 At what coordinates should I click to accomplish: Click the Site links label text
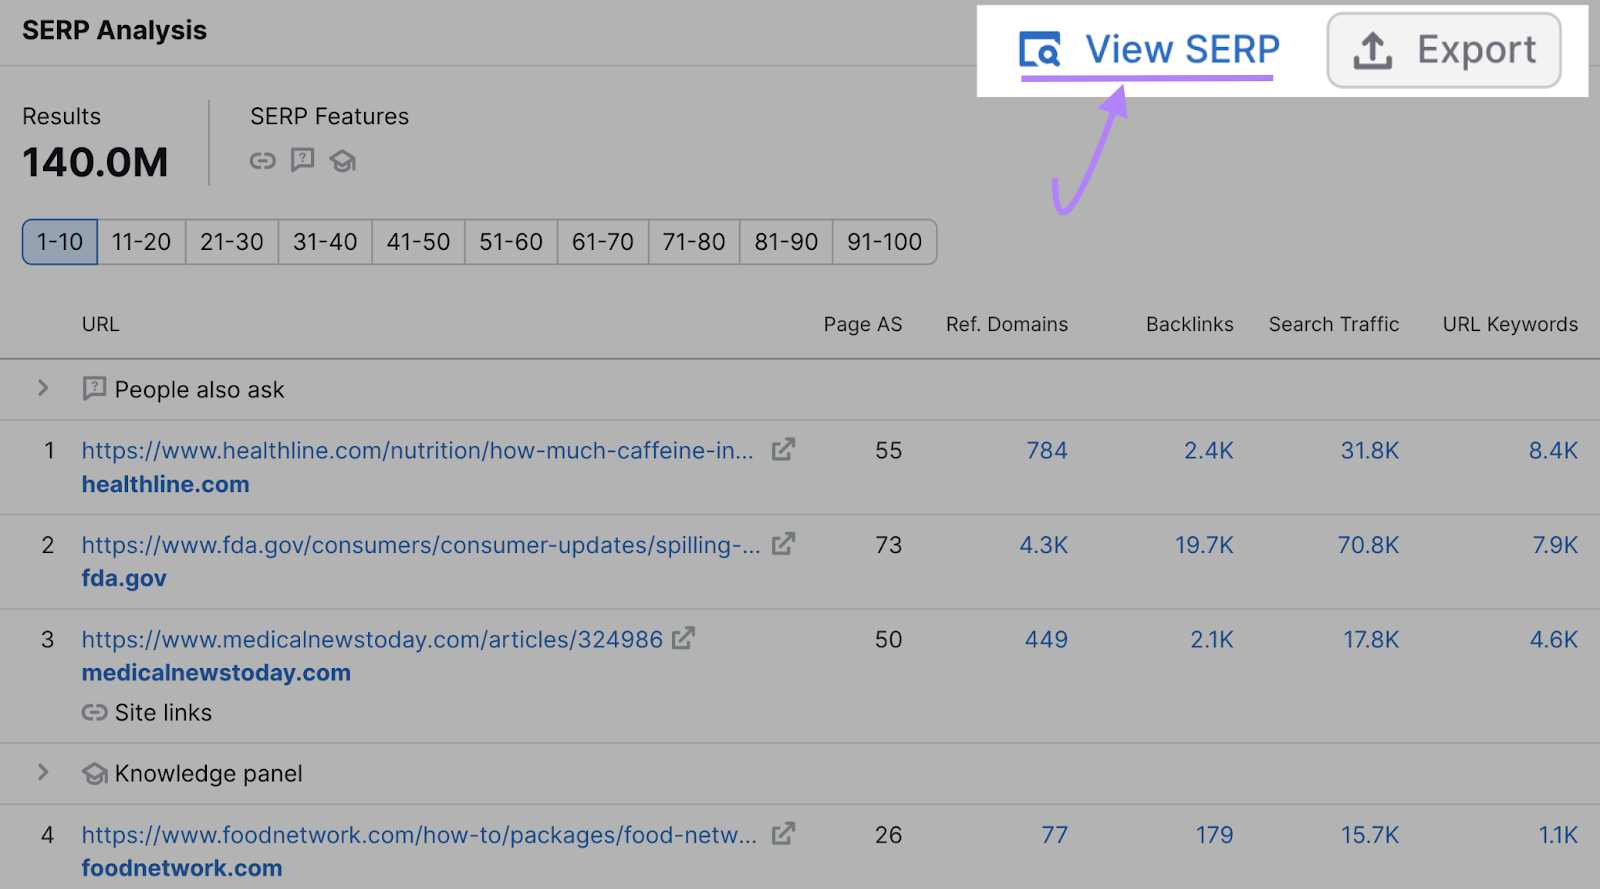click(x=163, y=713)
